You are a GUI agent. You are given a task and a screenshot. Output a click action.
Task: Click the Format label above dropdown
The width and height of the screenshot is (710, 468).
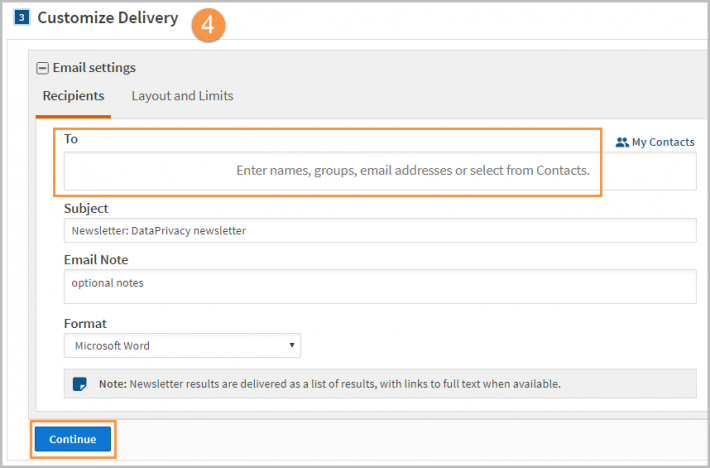click(85, 324)
